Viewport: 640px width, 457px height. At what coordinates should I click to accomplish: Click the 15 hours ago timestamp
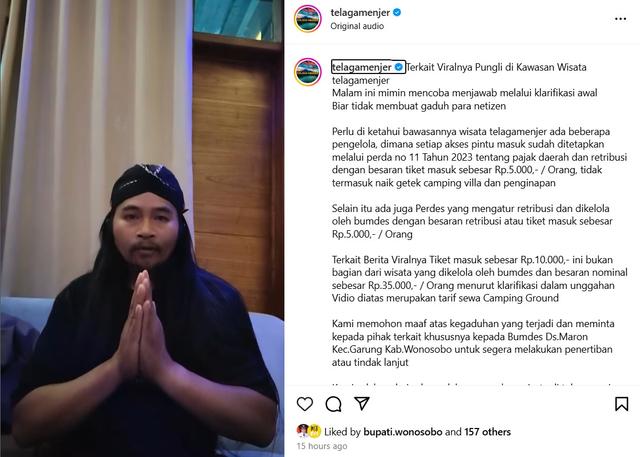322,446
